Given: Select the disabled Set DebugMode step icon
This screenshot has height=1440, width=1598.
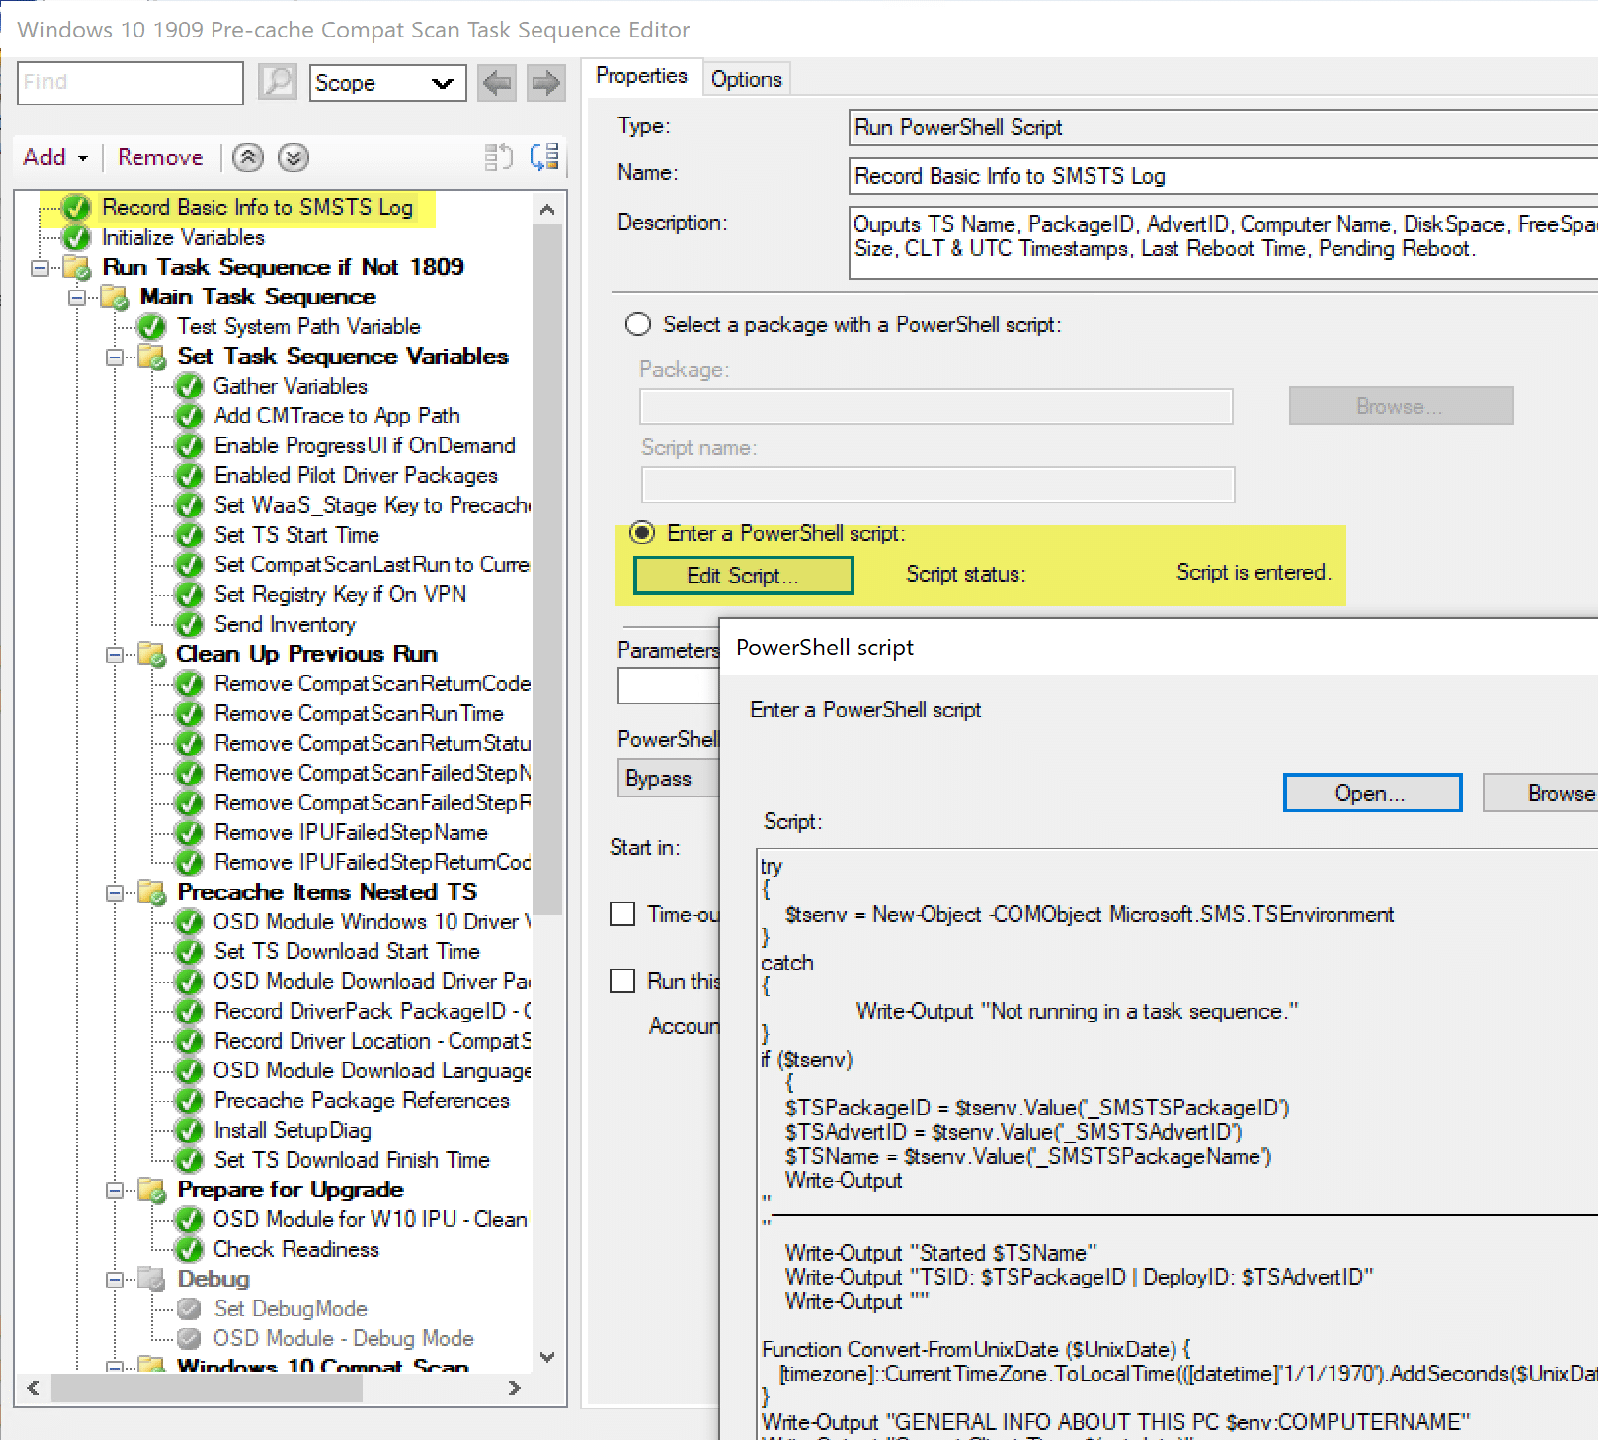Looking at the screenshot, I should point(189,1309).
